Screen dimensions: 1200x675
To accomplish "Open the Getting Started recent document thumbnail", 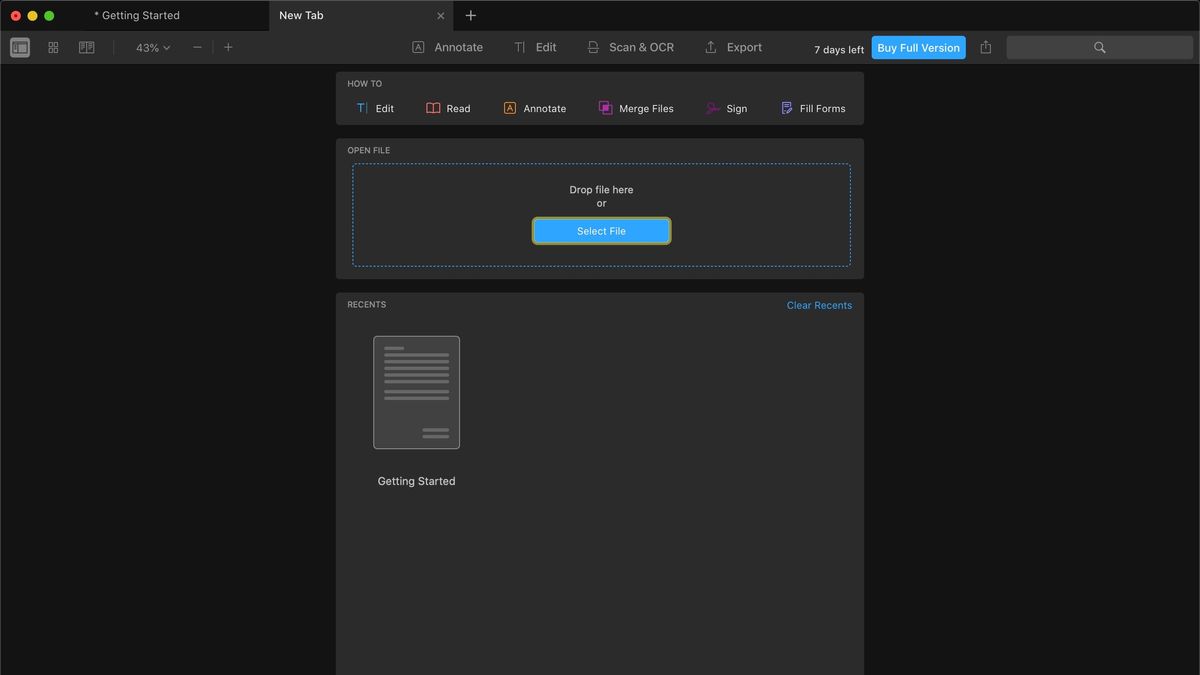I will (416, 391).
